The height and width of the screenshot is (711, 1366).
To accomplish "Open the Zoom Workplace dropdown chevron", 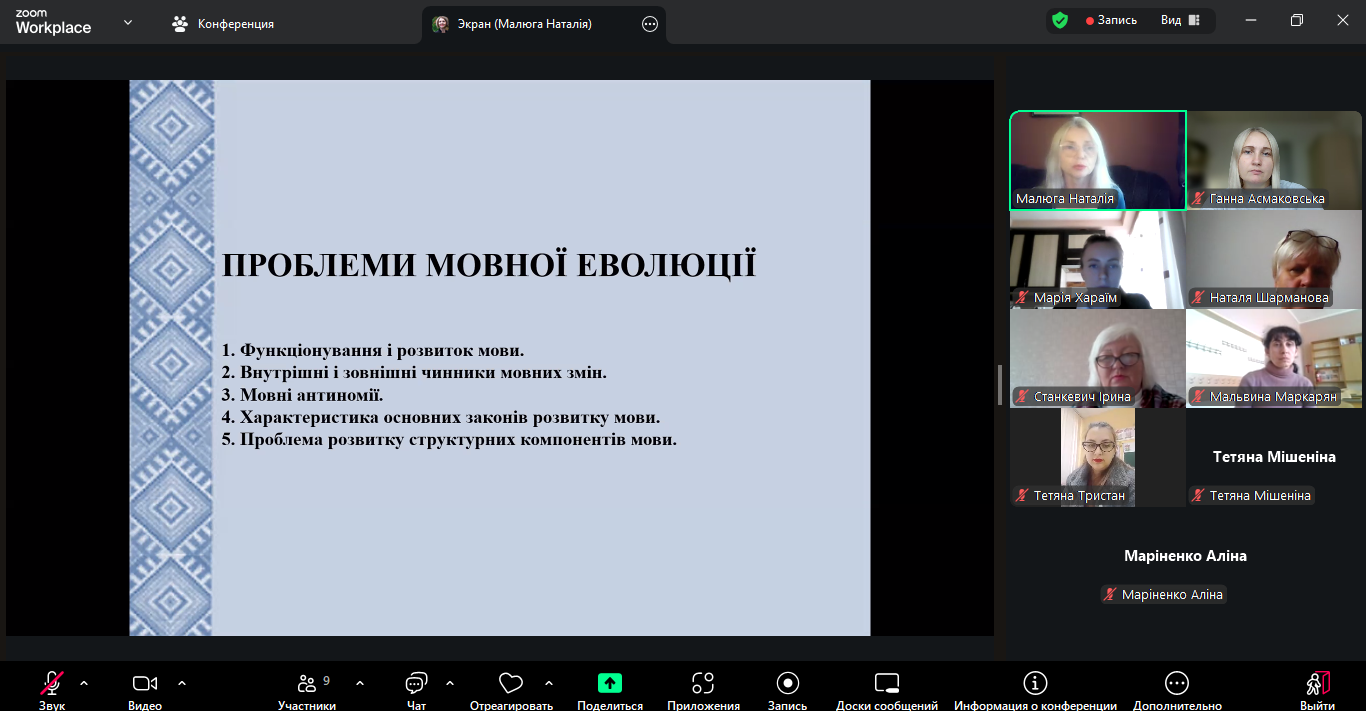I will (128, 22).
